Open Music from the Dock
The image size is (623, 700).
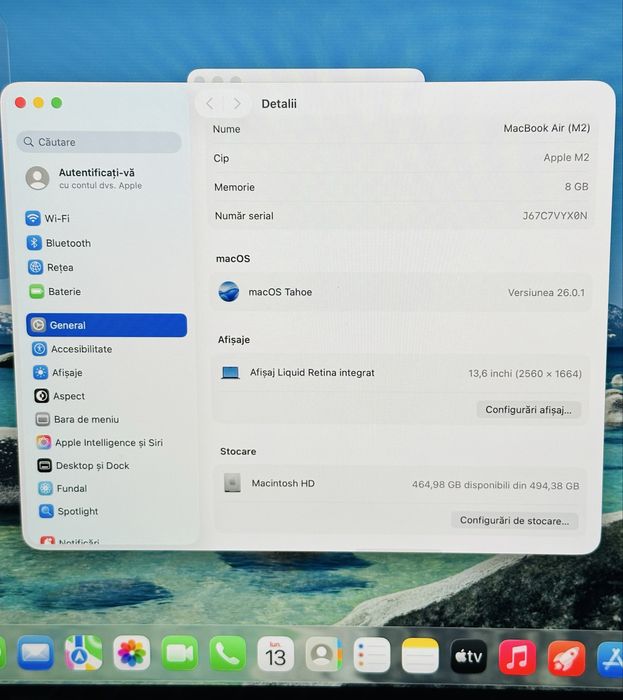tap(518, 658)
